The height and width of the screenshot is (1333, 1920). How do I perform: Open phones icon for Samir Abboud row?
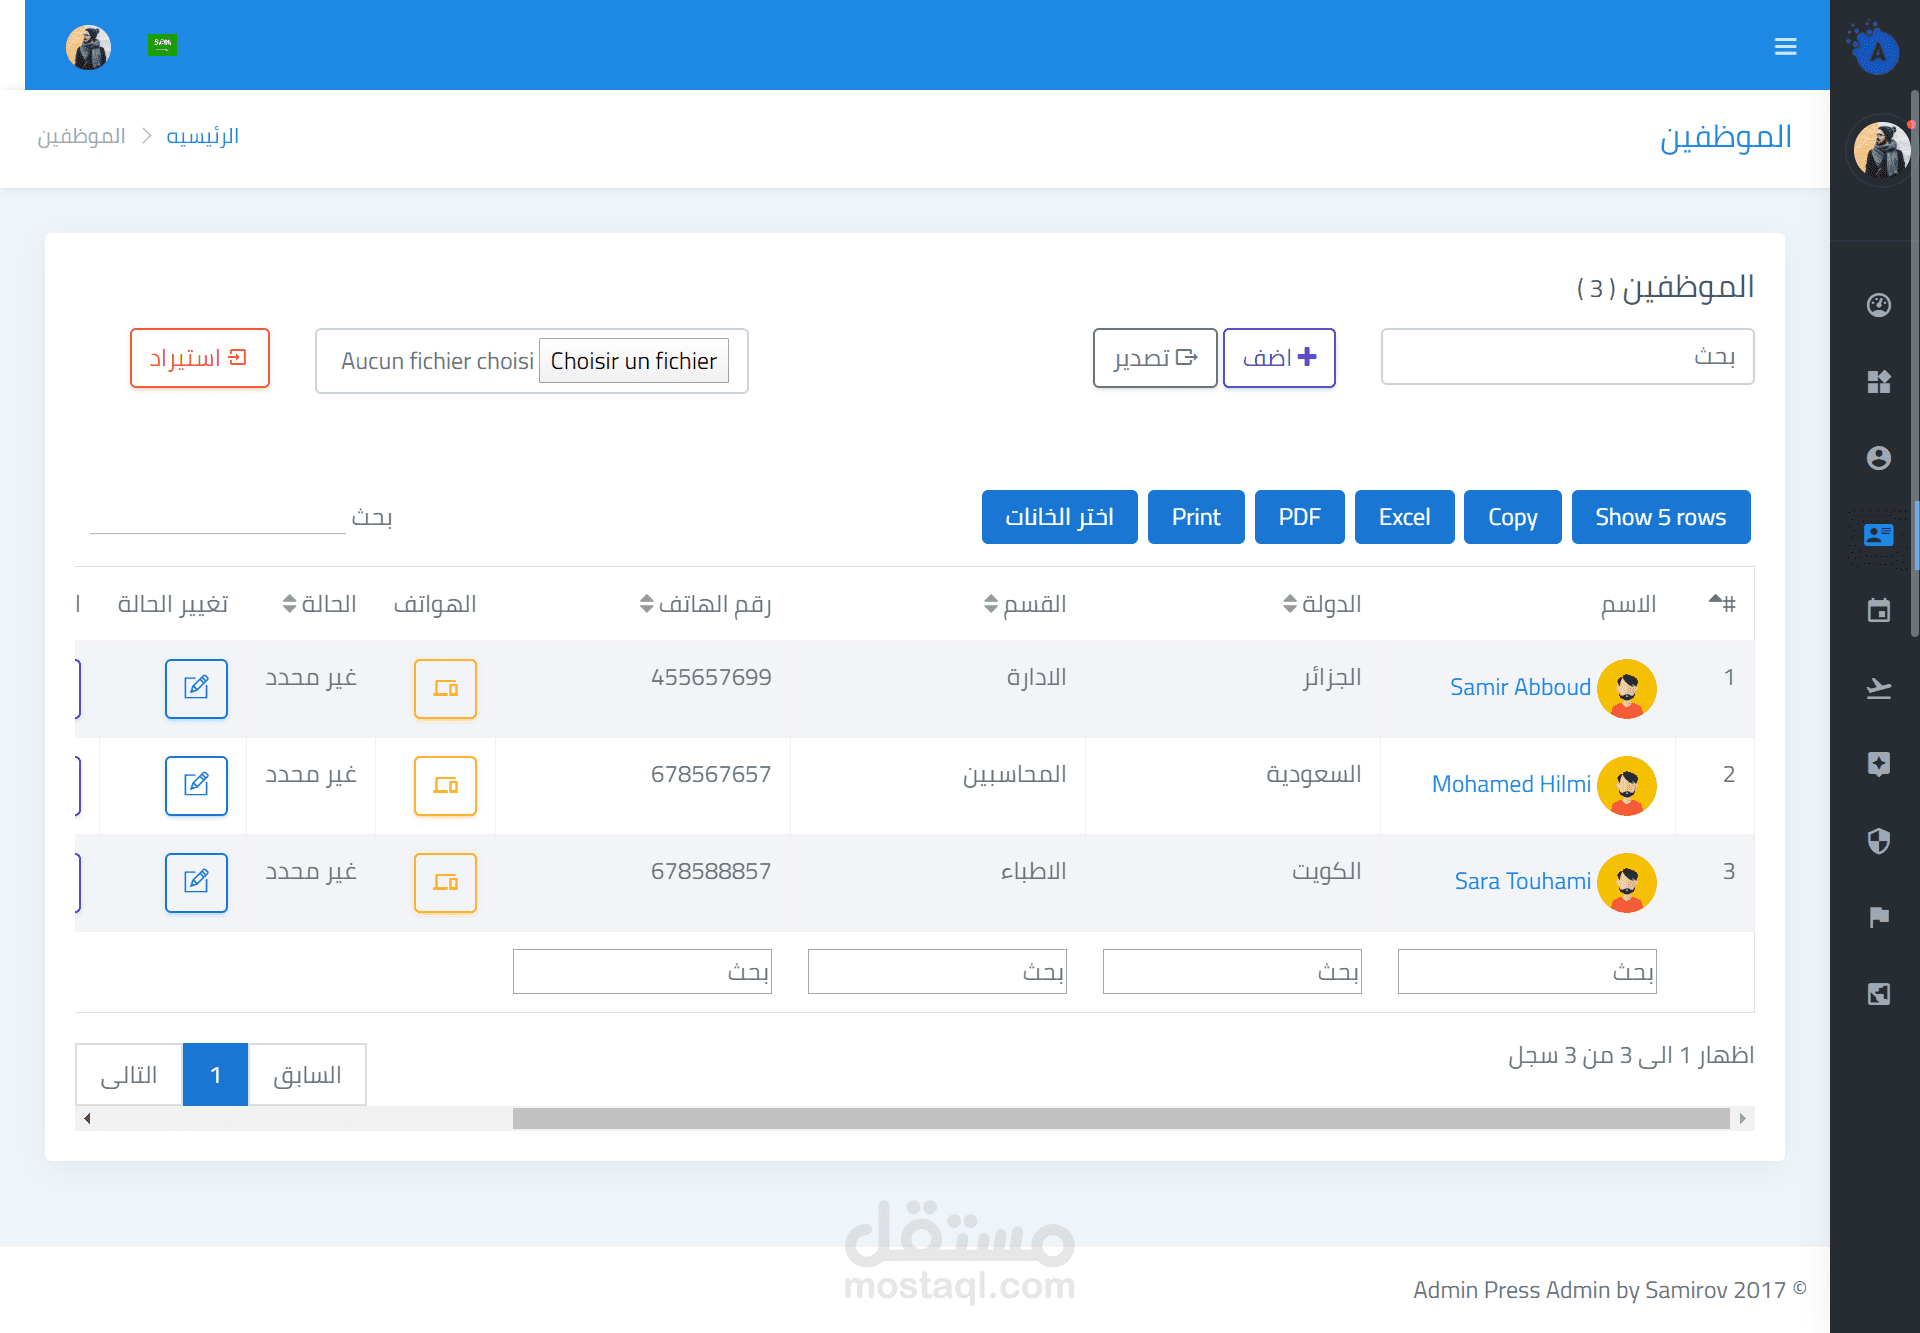pos(445,688)
